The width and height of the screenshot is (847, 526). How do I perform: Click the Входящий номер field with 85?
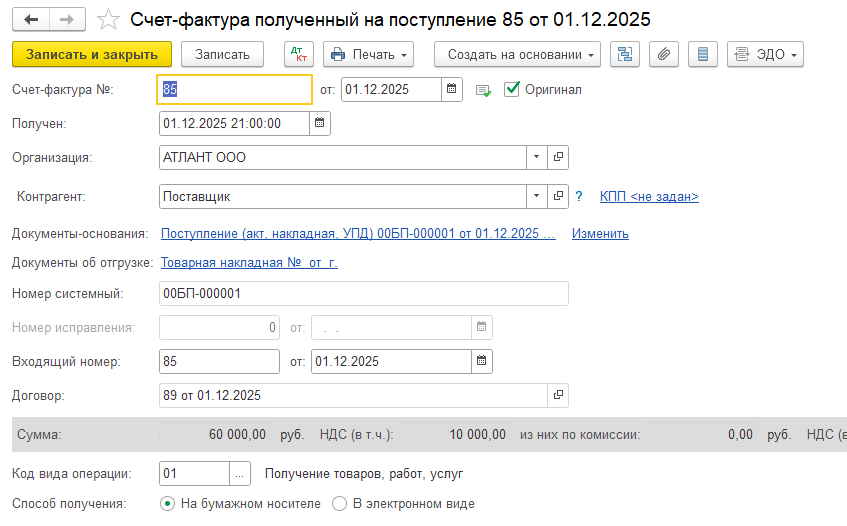(x=219, y=361)
